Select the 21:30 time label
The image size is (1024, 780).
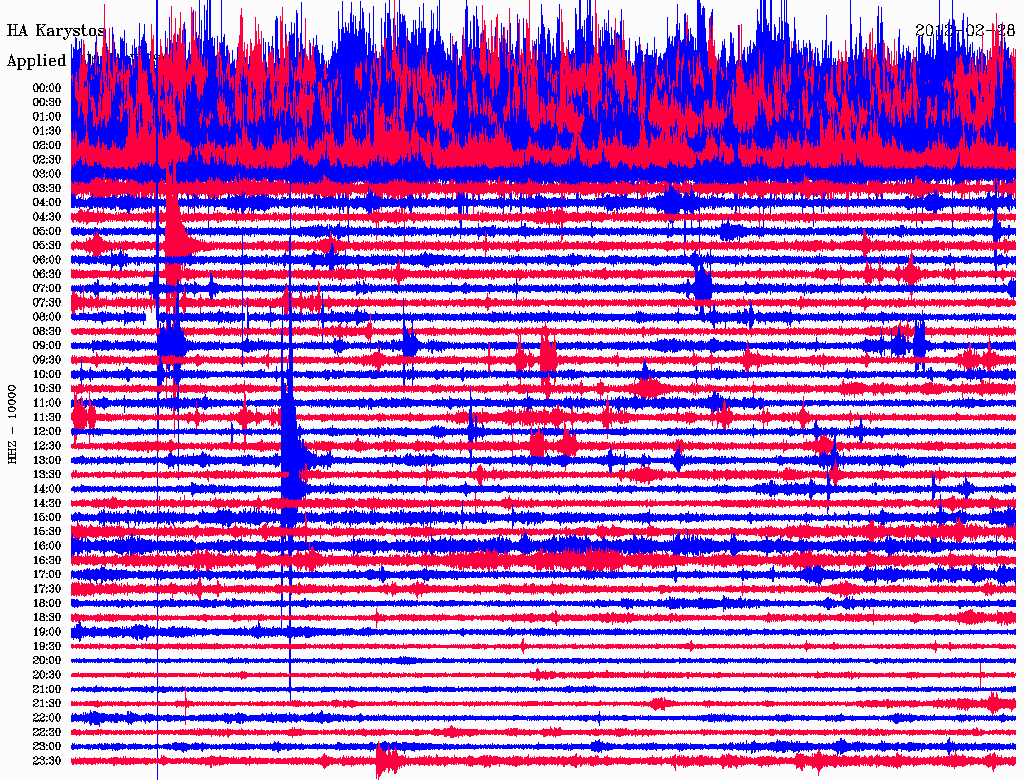pos(47,704)
